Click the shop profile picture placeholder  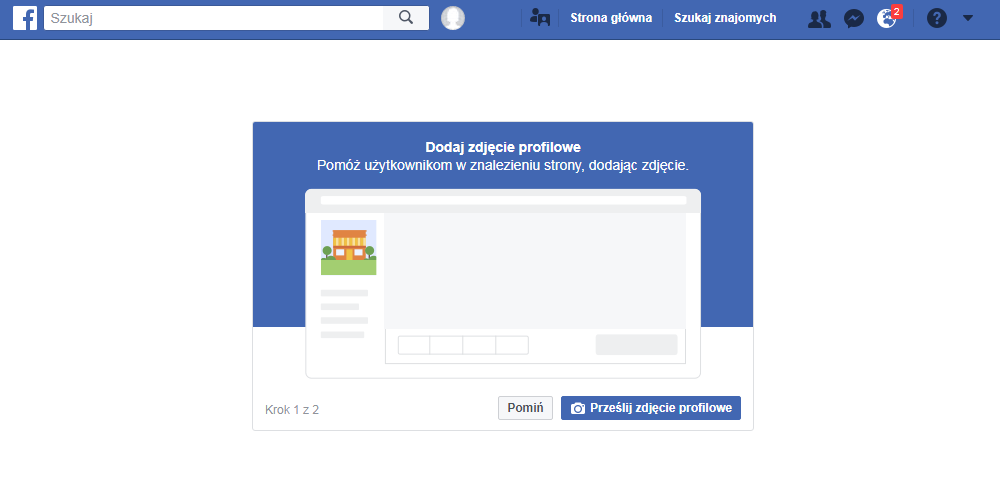click(348, 247)
